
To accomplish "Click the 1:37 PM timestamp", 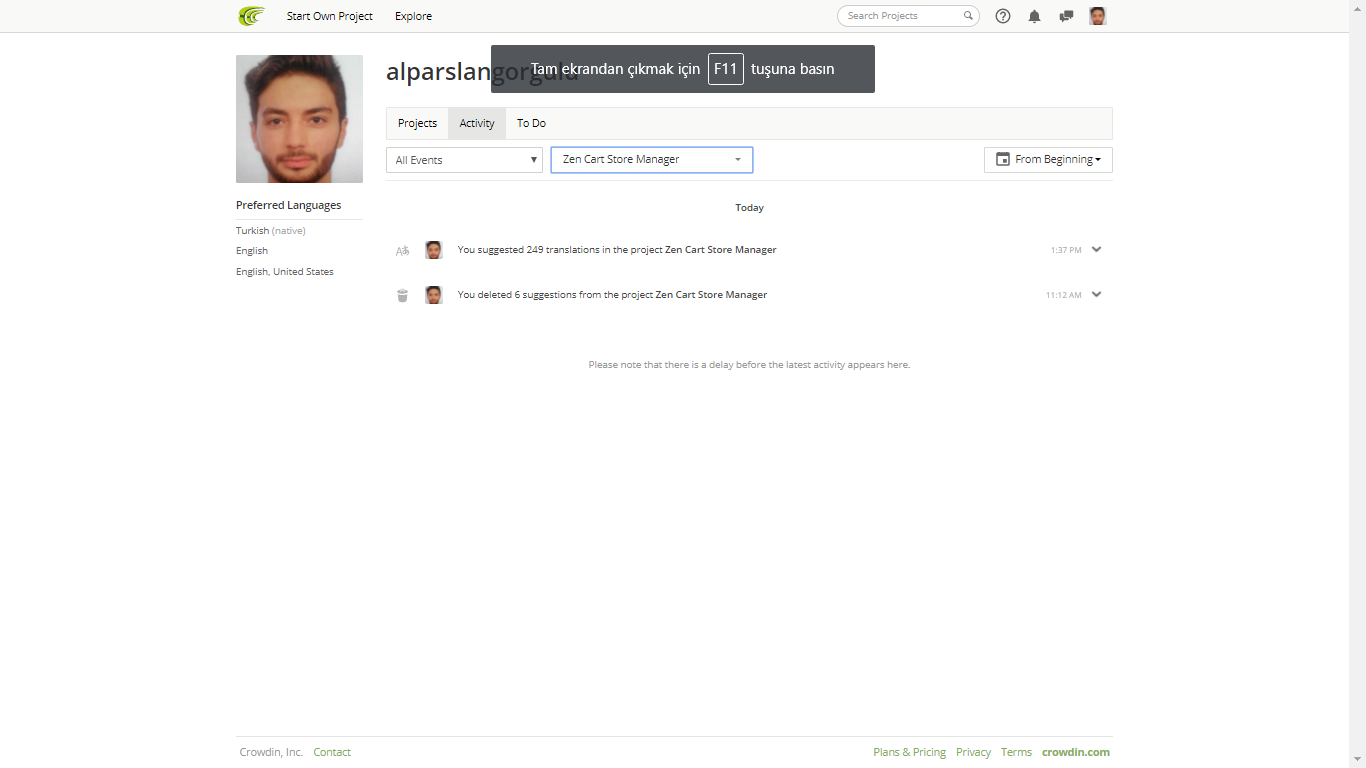I will click(1066, 250).
